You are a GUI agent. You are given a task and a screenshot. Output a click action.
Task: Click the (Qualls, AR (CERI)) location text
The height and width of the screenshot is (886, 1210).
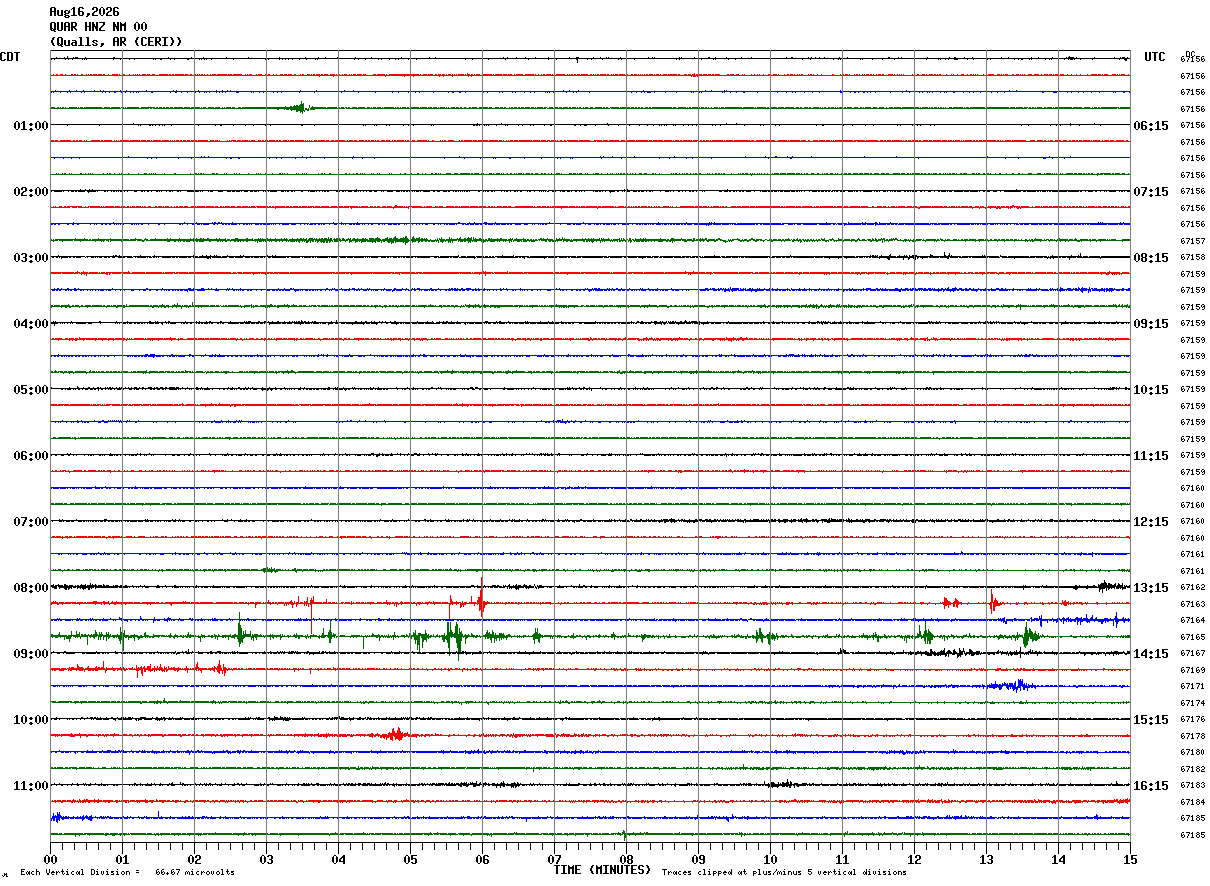[x=116, y=42]
